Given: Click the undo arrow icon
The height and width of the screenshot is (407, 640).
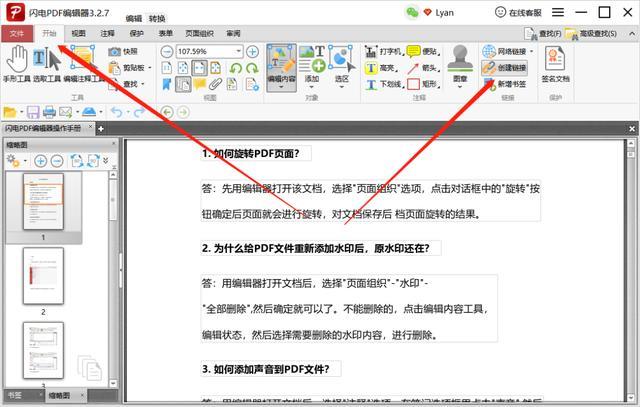Looking at the screenshot, I should pos(117,112).
